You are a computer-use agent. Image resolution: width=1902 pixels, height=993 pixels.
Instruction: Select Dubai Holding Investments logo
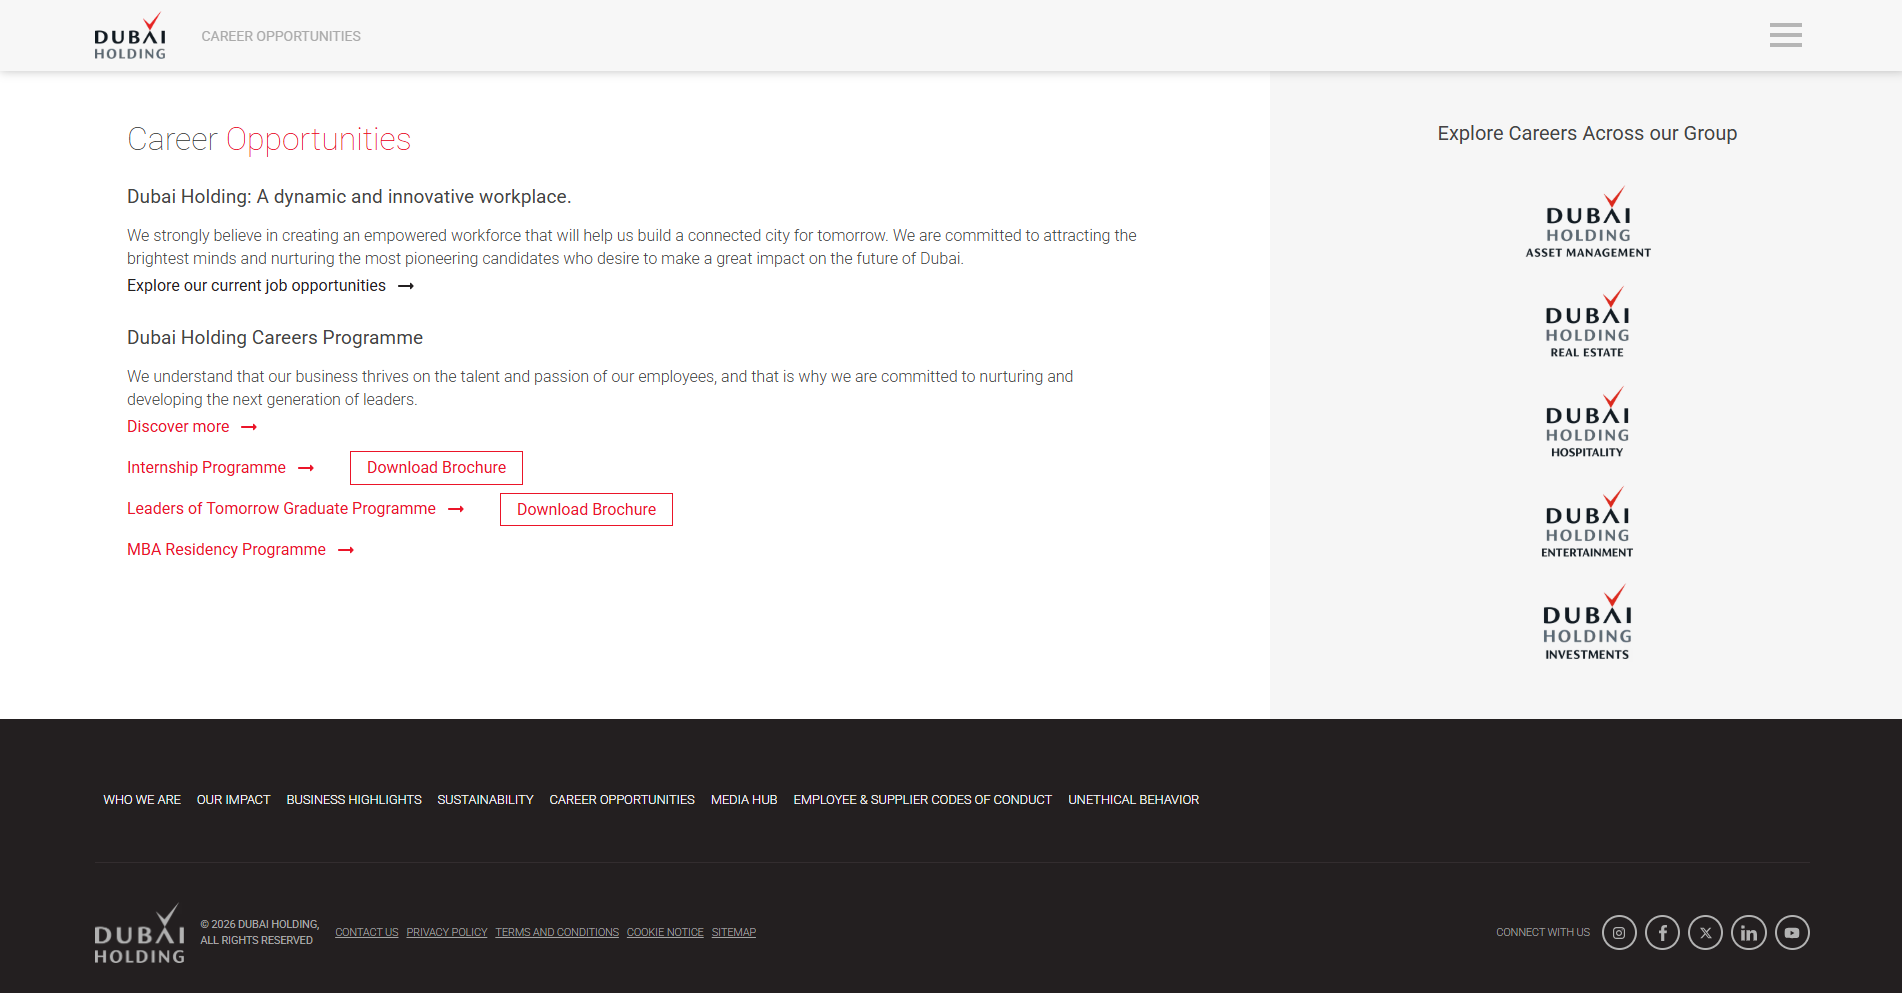(1587, 623)
